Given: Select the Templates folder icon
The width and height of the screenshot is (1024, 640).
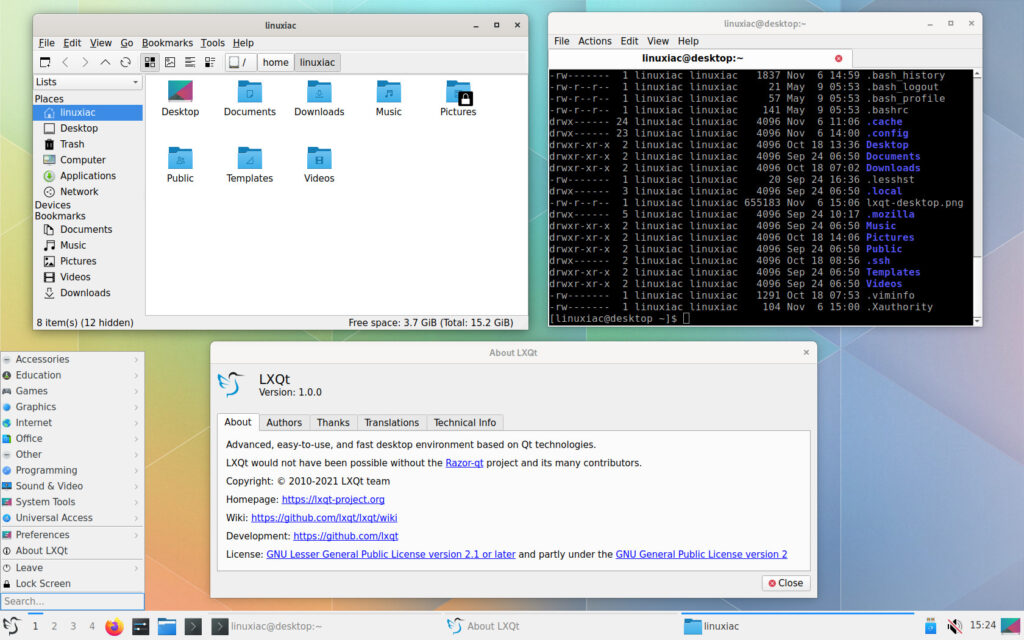Looking at the screenshot, I should coord(249,165).
